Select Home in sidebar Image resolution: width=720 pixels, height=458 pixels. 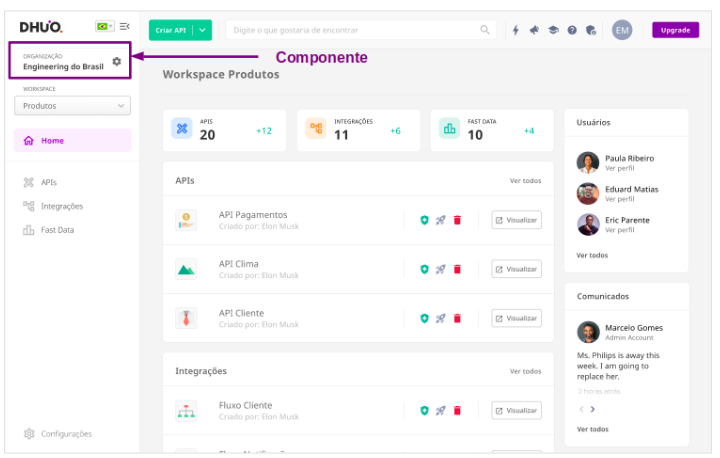pos(73,141)
